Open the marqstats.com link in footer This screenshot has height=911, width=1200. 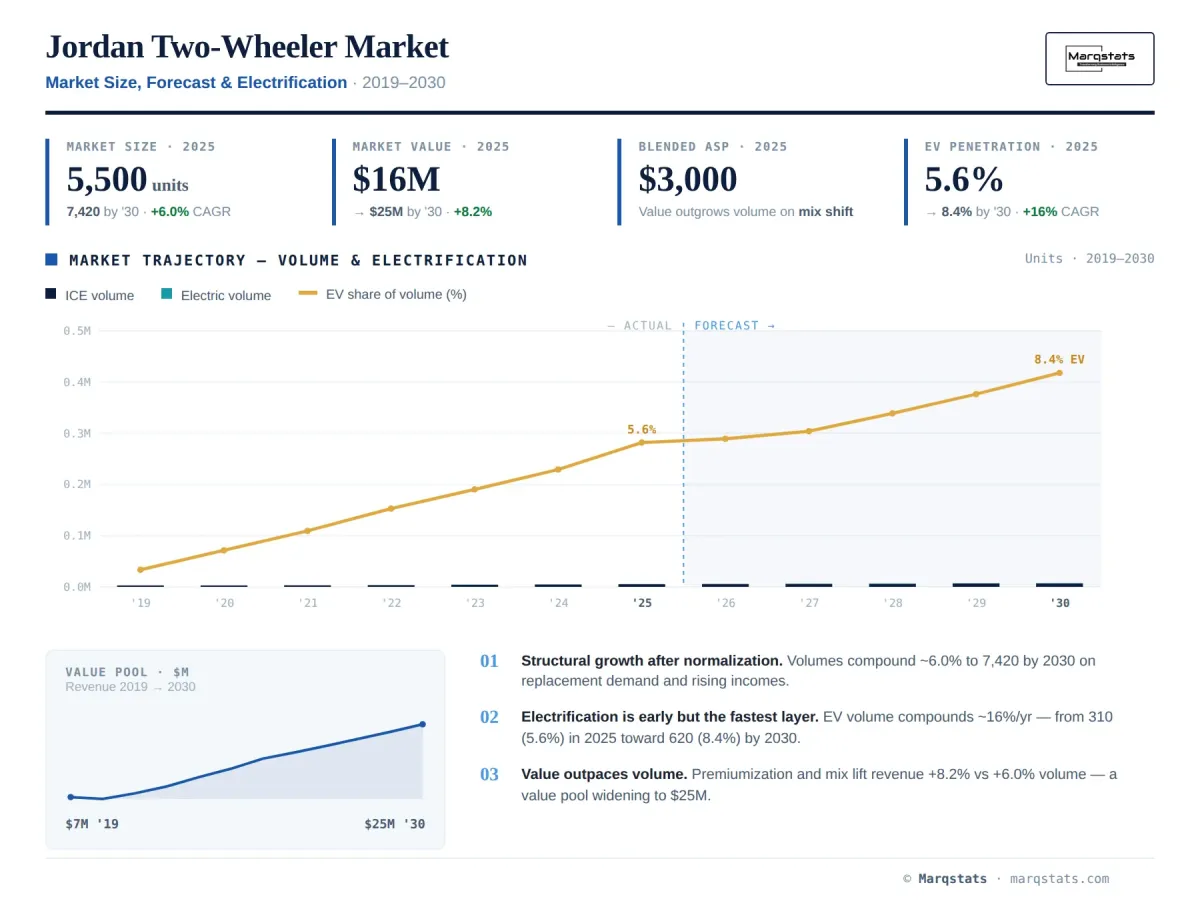pyautogui.click(x=1059, y=879)
